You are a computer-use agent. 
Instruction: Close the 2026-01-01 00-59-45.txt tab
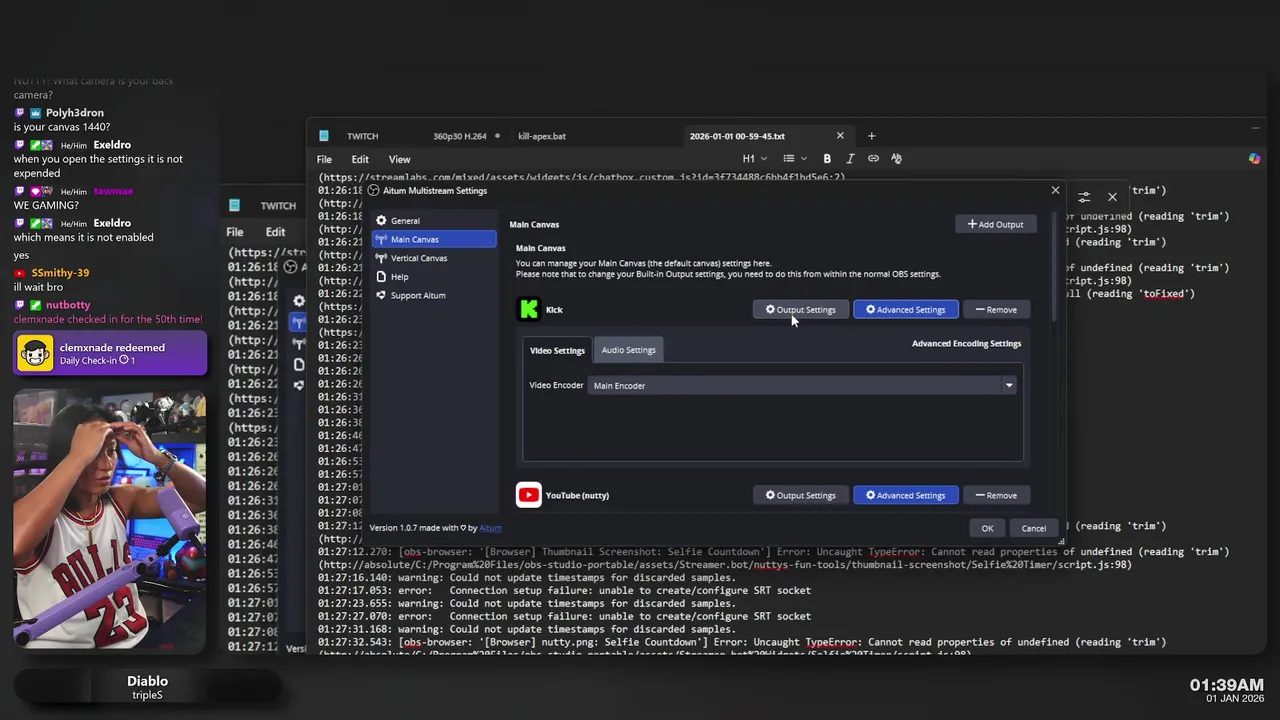(x=840, y=136)
